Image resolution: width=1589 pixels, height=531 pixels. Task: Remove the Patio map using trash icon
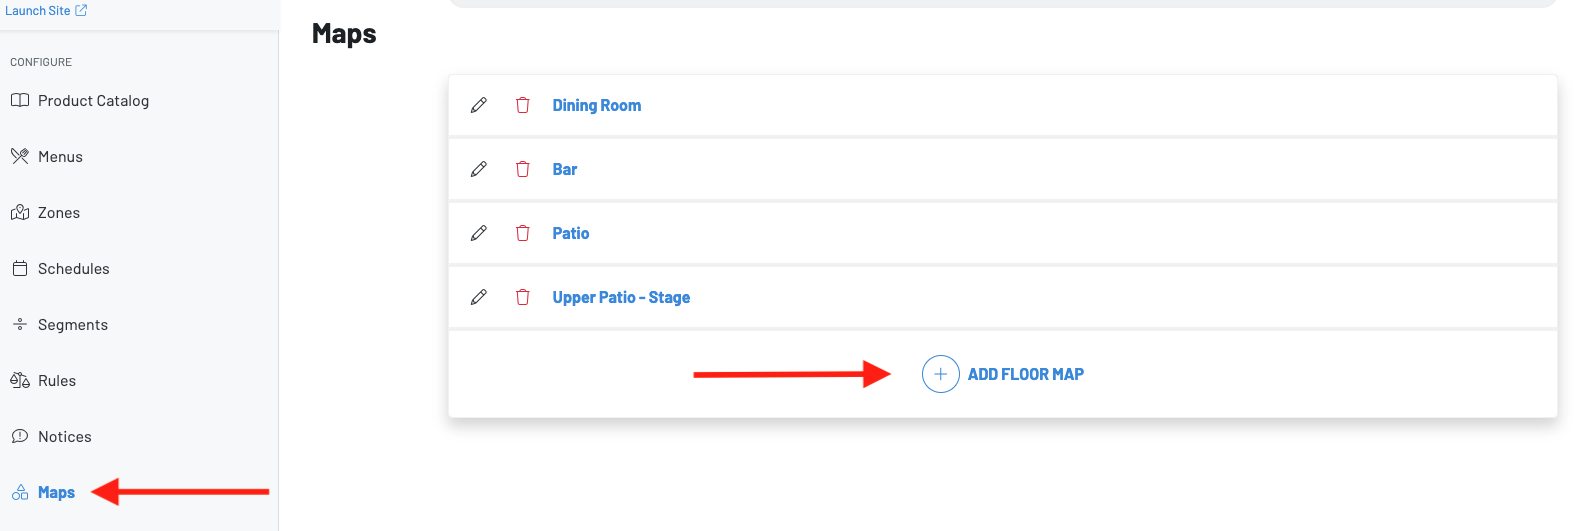point(522,233)
